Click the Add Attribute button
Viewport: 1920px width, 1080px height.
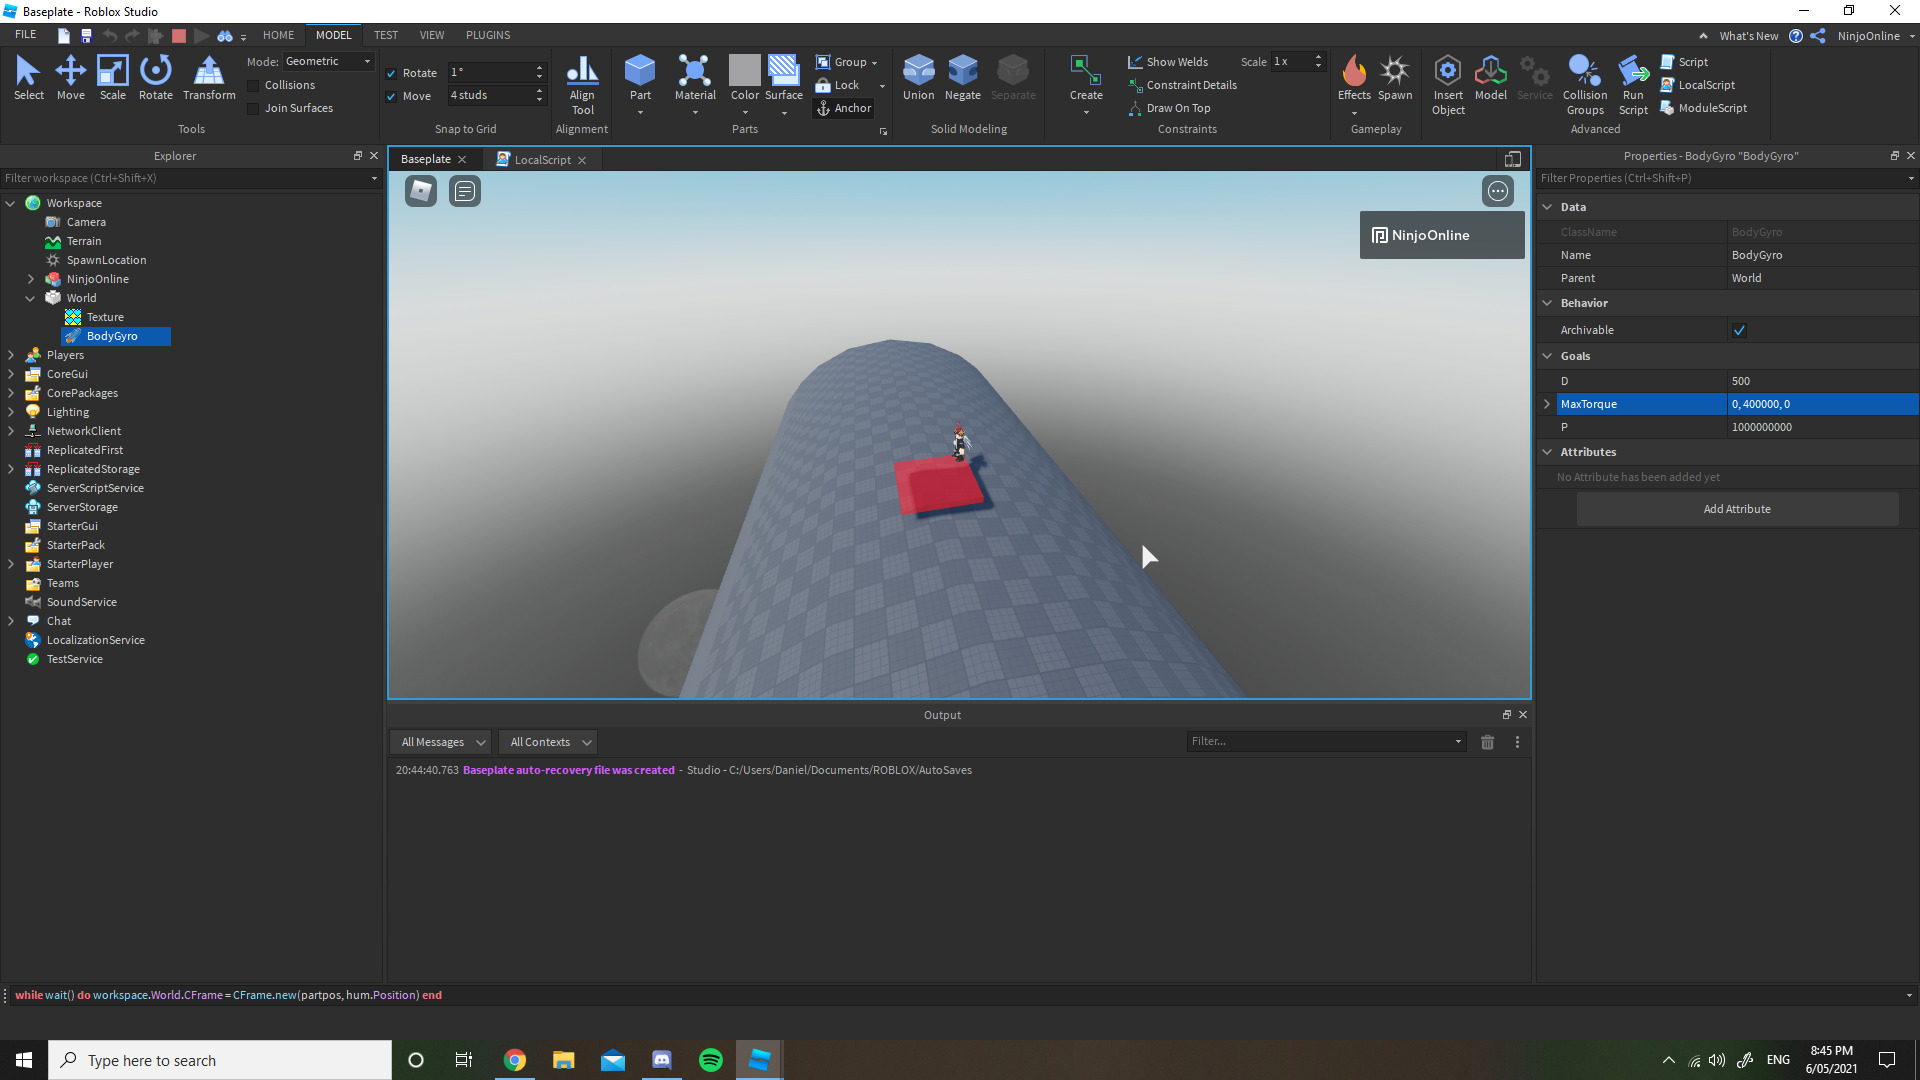[1737, 508]
